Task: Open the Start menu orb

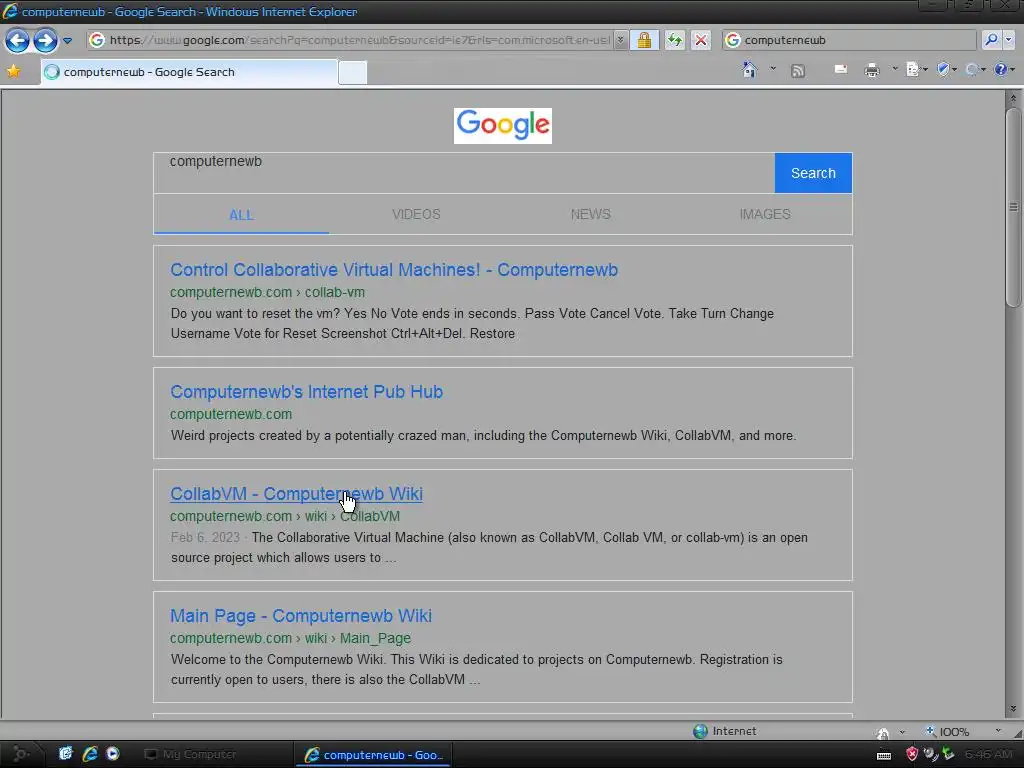Action: point(20,754)
